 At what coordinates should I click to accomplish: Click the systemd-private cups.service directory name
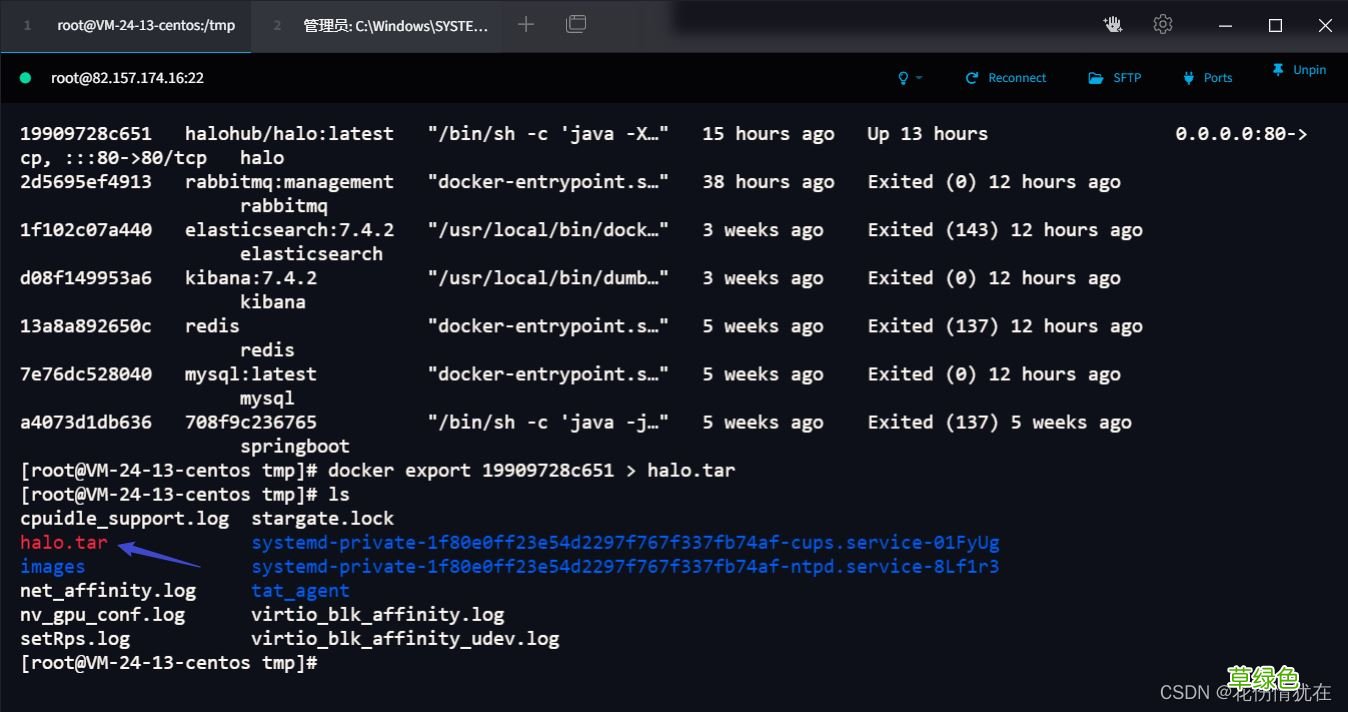point(625,542)
